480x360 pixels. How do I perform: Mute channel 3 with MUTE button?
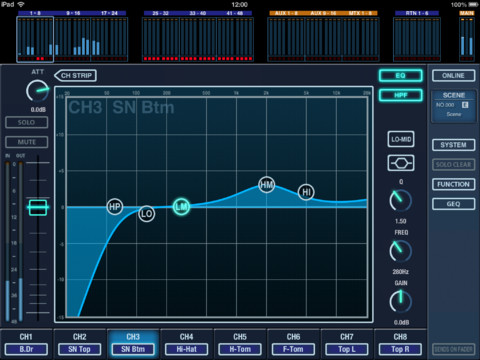(27, 142)
